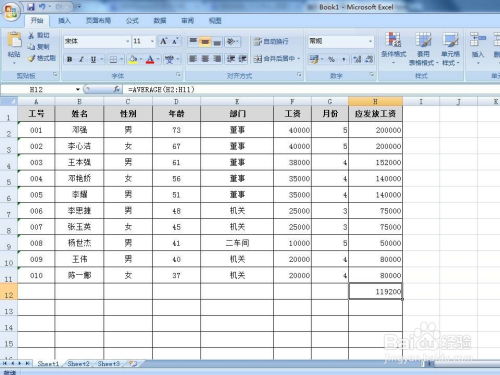The width and height of the screenshot is (500, 375).
Task: Open the font size dropdown
Action: pyautogui.click(x=152, y=41)
